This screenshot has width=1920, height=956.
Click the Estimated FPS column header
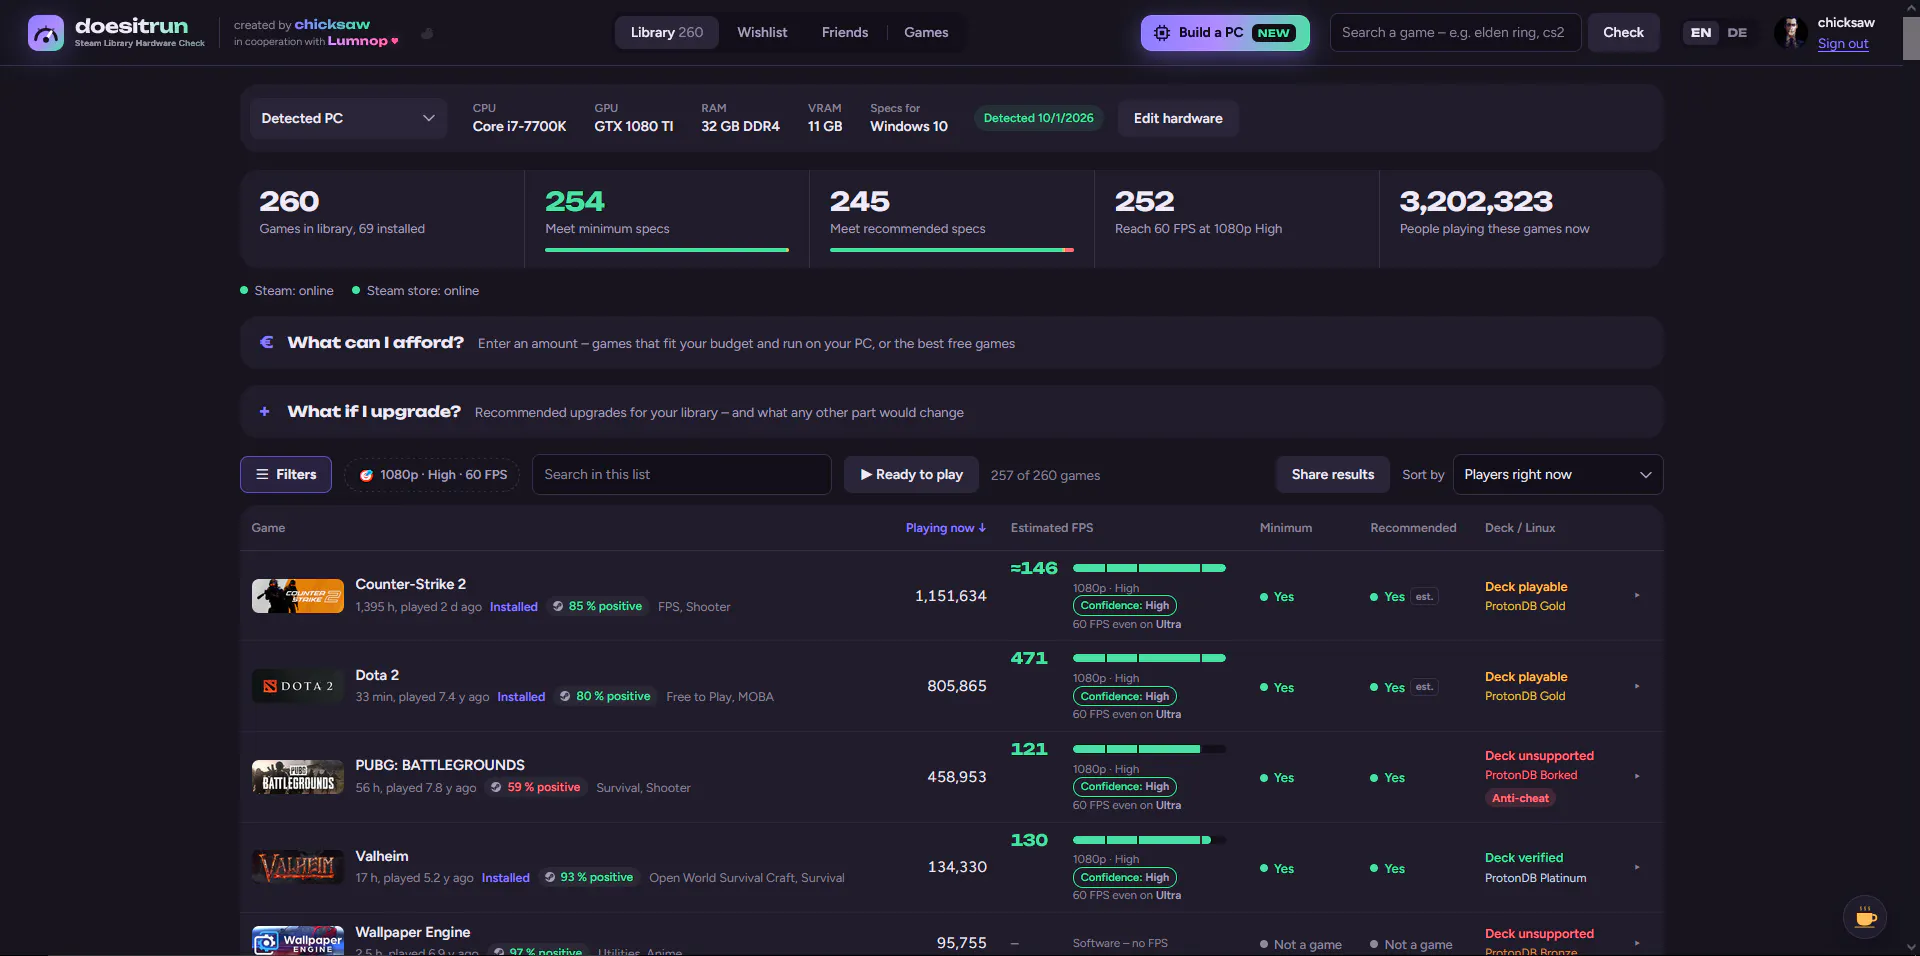pos(1051,528)
